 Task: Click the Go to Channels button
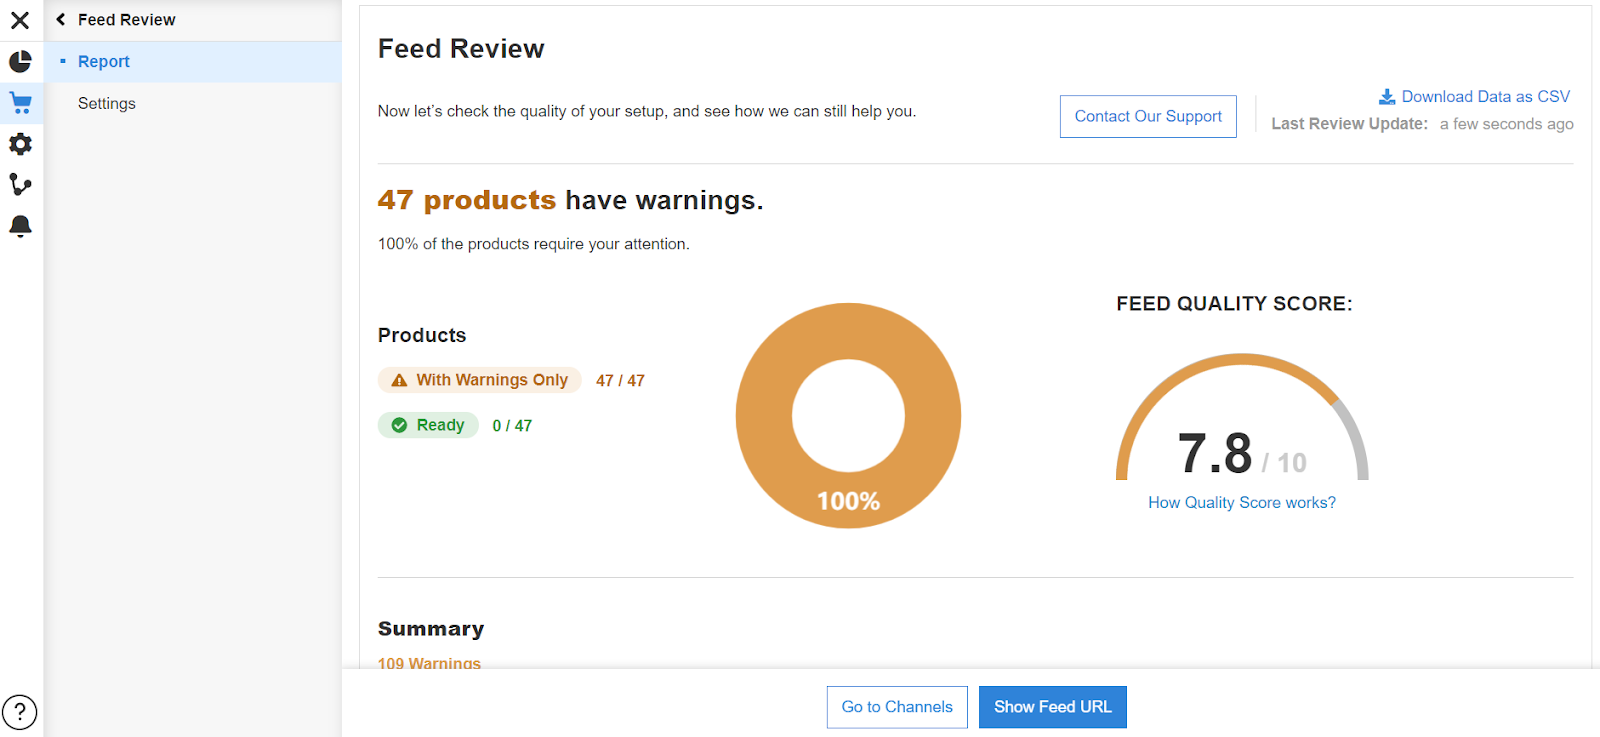(897, 707)
